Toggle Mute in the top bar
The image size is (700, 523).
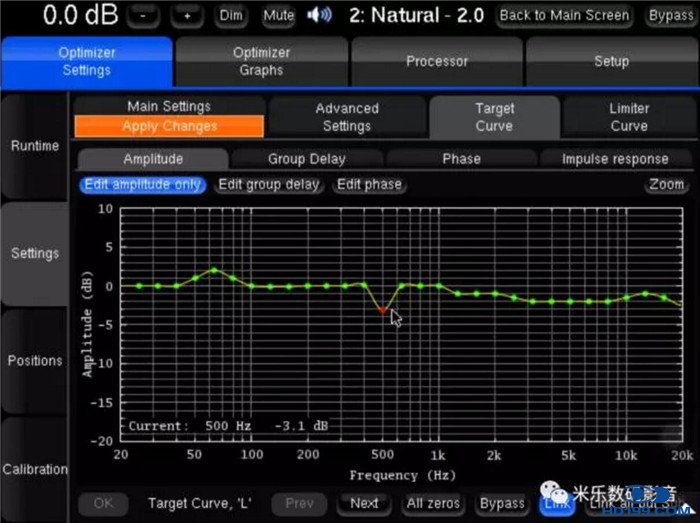[279, 16]
